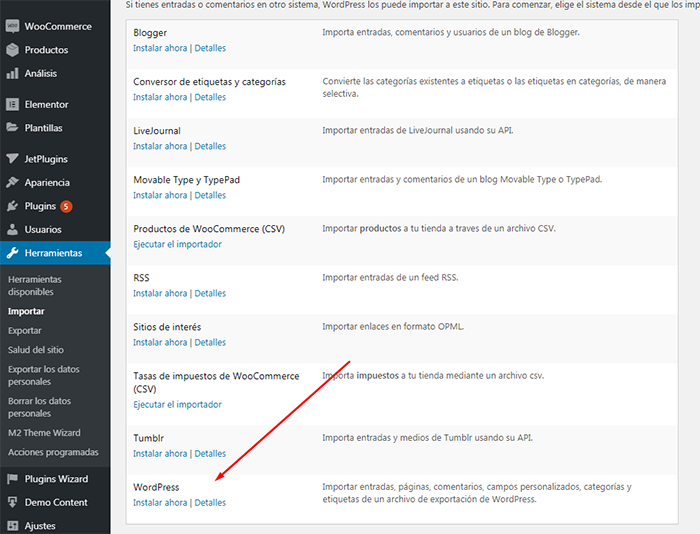700x534 pixels.
Task: Click the JetPlugins icon
Action: pos(12,159)
